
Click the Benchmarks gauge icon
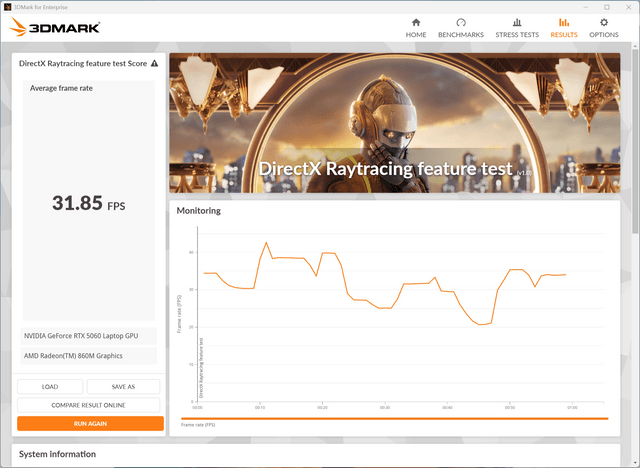pos(461,22)
